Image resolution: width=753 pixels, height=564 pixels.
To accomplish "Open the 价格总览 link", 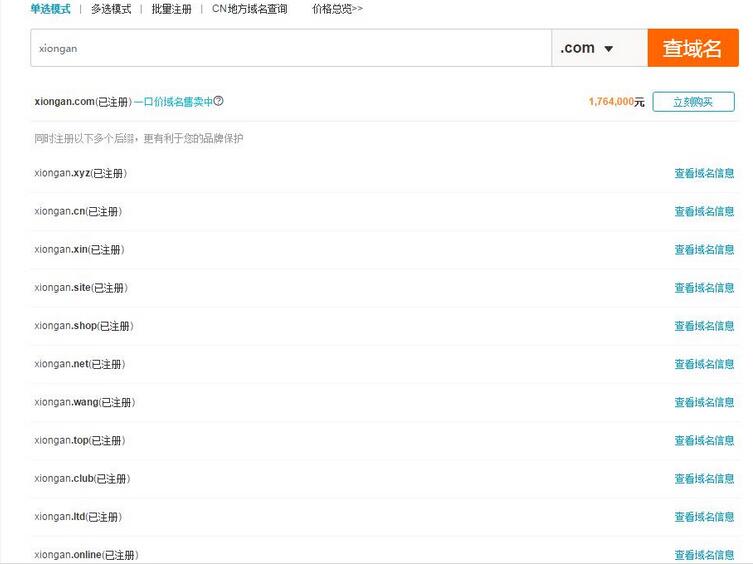I will (337, 9).
